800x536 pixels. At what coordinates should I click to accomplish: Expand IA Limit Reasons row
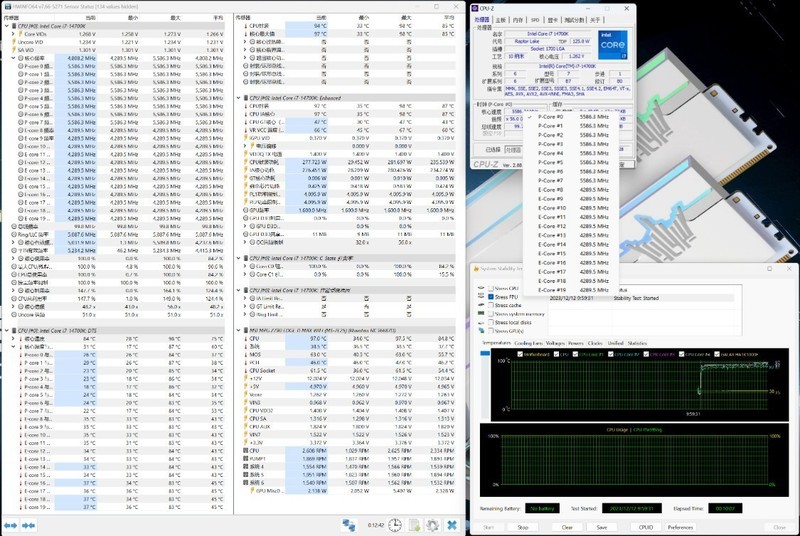tap(245, 298)
